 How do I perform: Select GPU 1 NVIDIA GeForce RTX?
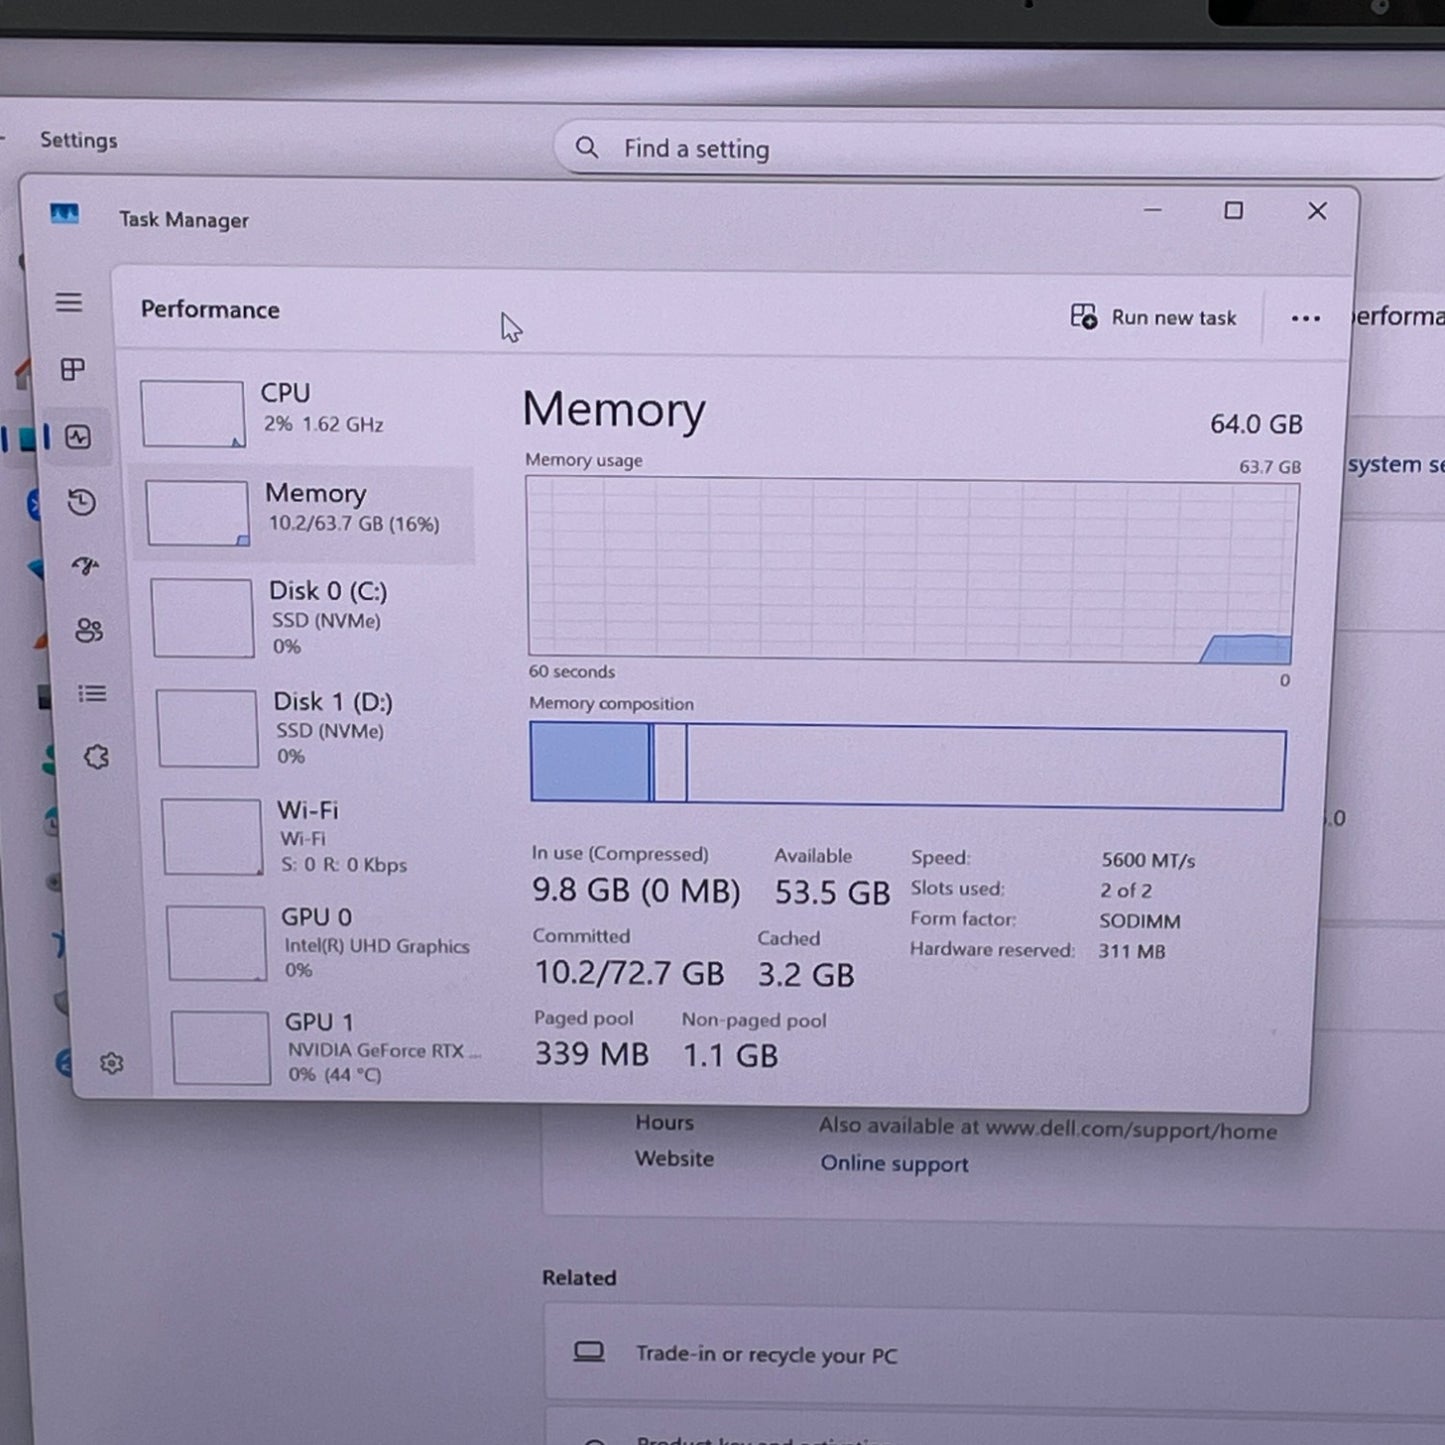click(x=330, y=1047)
